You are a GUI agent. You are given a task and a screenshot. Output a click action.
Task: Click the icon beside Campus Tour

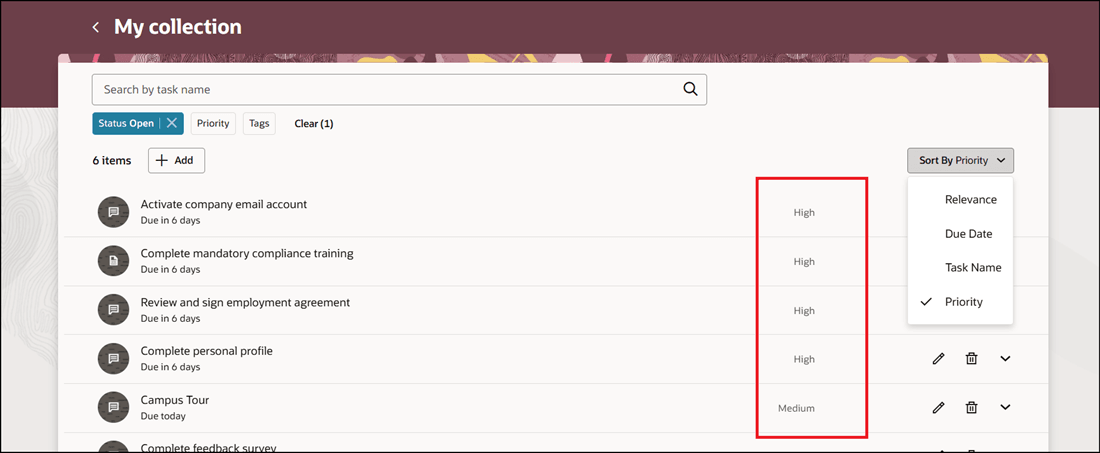113,407
